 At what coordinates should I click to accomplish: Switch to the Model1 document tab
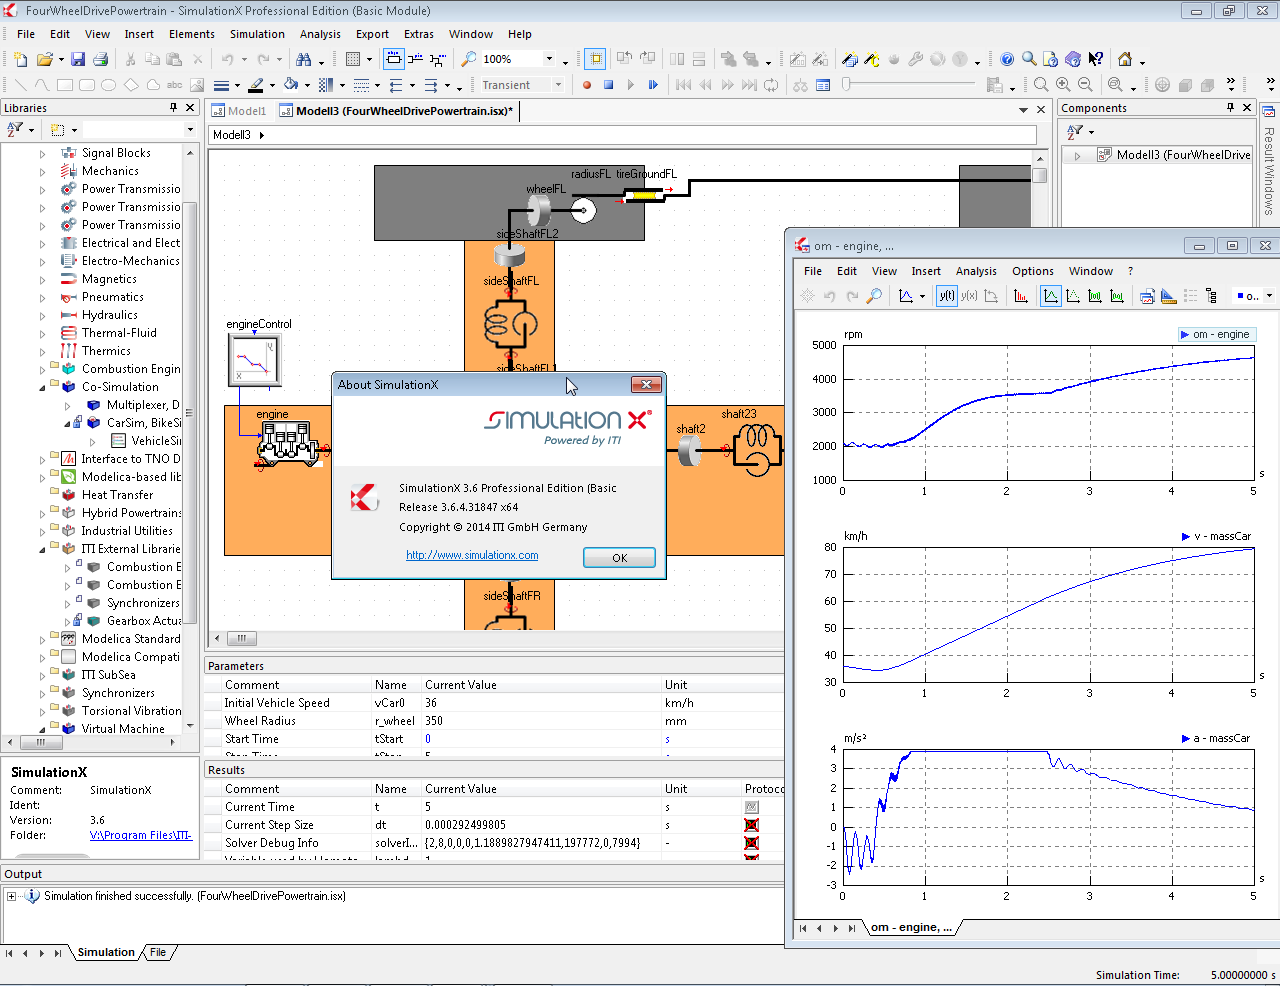239,111
